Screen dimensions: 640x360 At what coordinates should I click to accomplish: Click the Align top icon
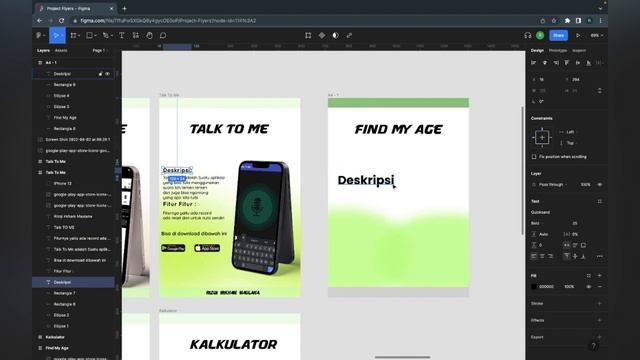pyautogui.click(x=567, y=63)
